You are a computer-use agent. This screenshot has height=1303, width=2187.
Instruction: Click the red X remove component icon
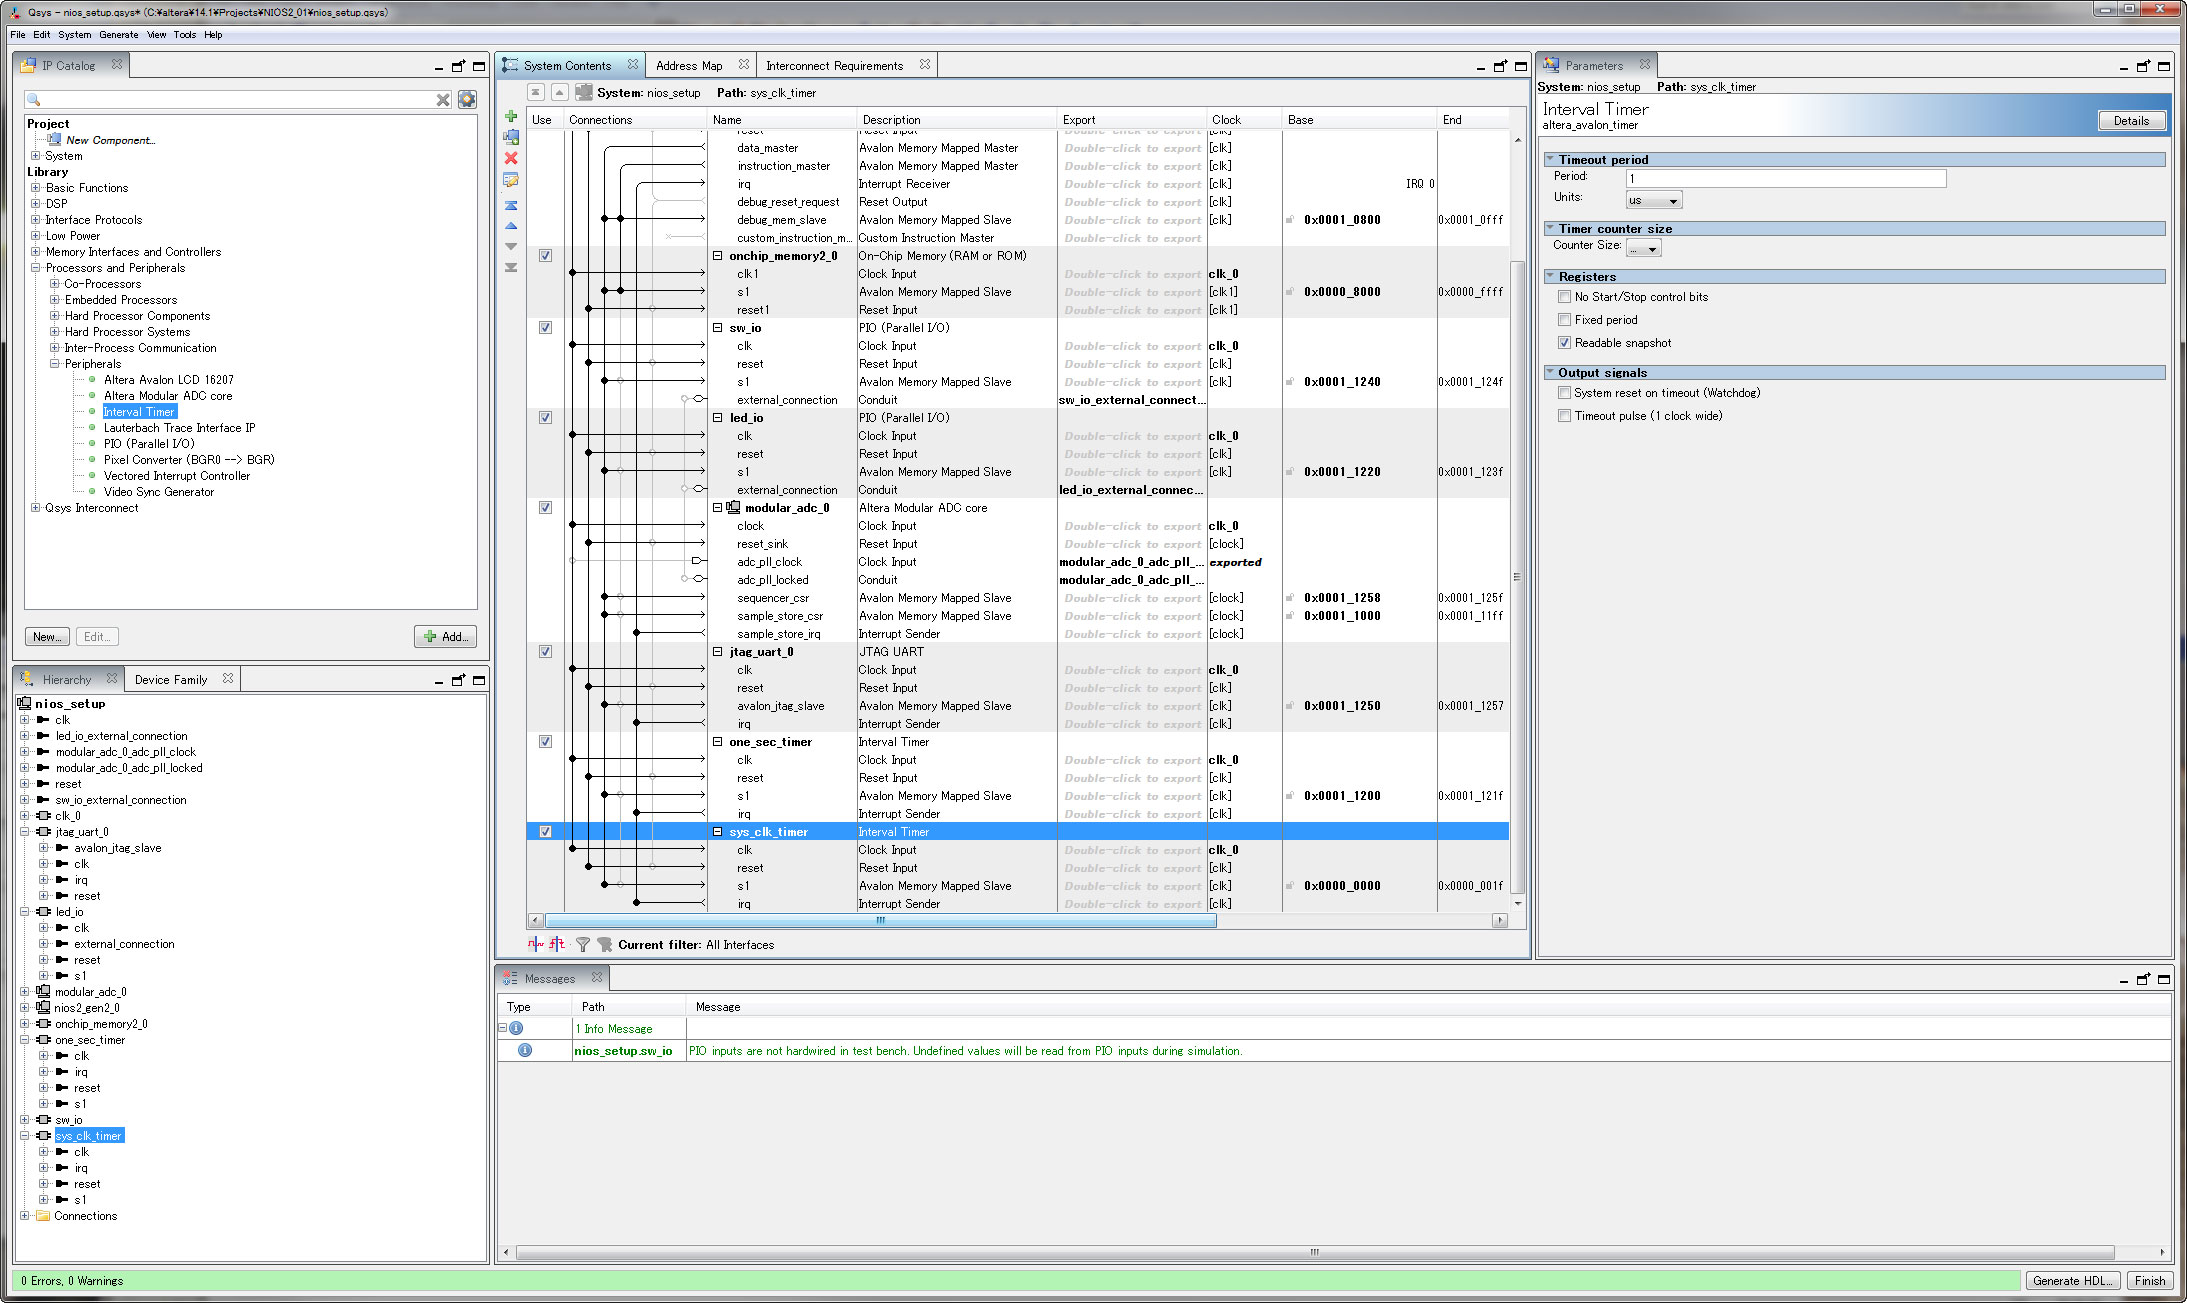[511, 158]
